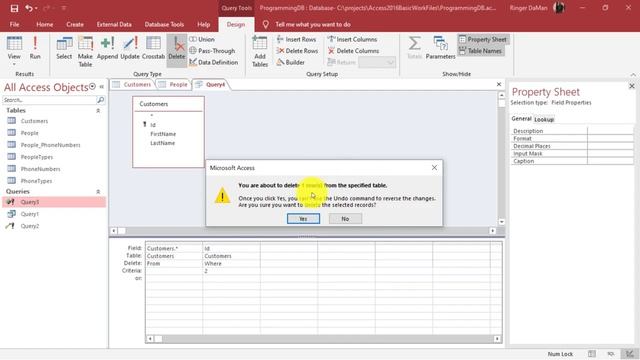Click Tell me what you want search
640x360 pixels.
pos(313,24)
